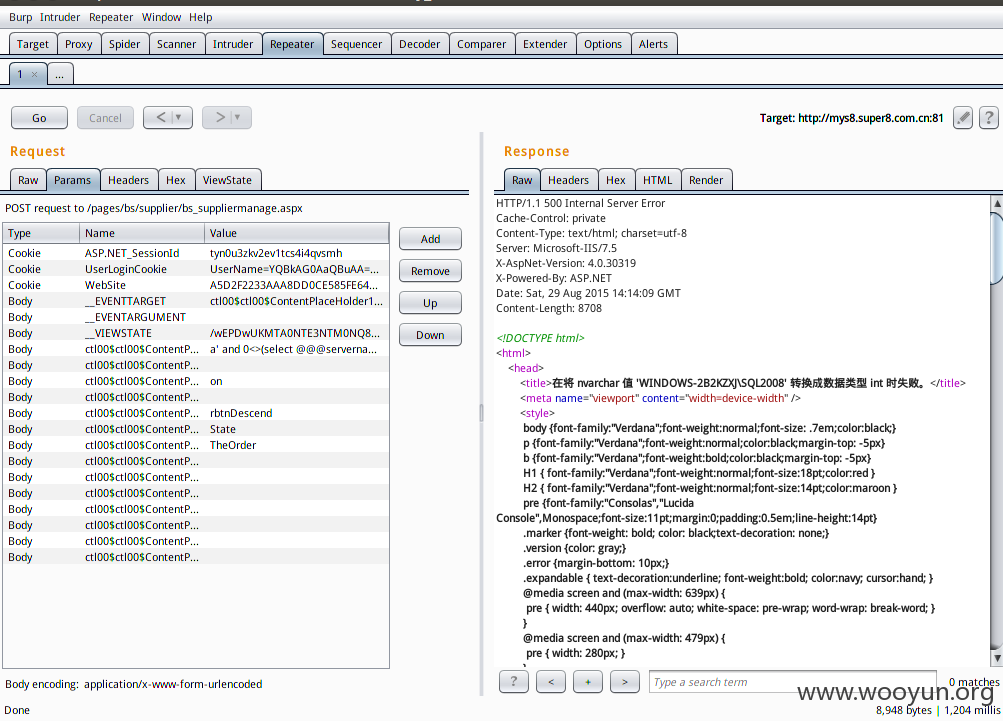Click the plus search options button
Image resolution: width=1003 pixels, height=721 pixels.
(x=588, y=681)
